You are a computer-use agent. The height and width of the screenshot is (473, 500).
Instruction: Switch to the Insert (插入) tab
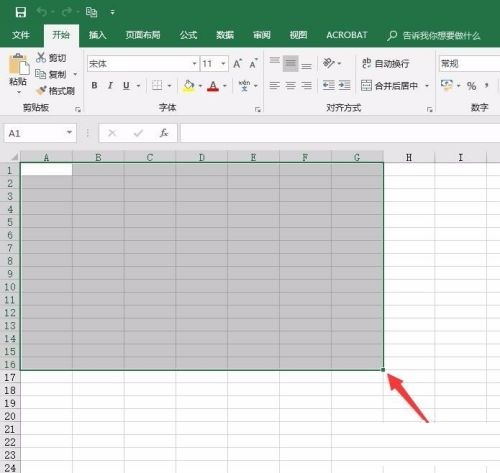pyautogui.click(x=97, y=35)
